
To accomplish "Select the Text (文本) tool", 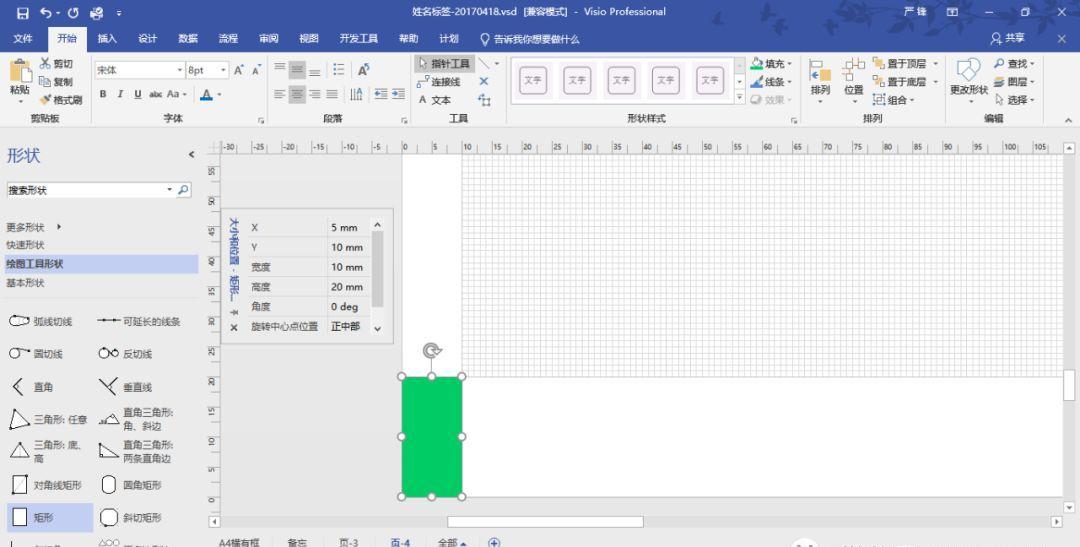I will pyautogui.click(x=435, y=100).
